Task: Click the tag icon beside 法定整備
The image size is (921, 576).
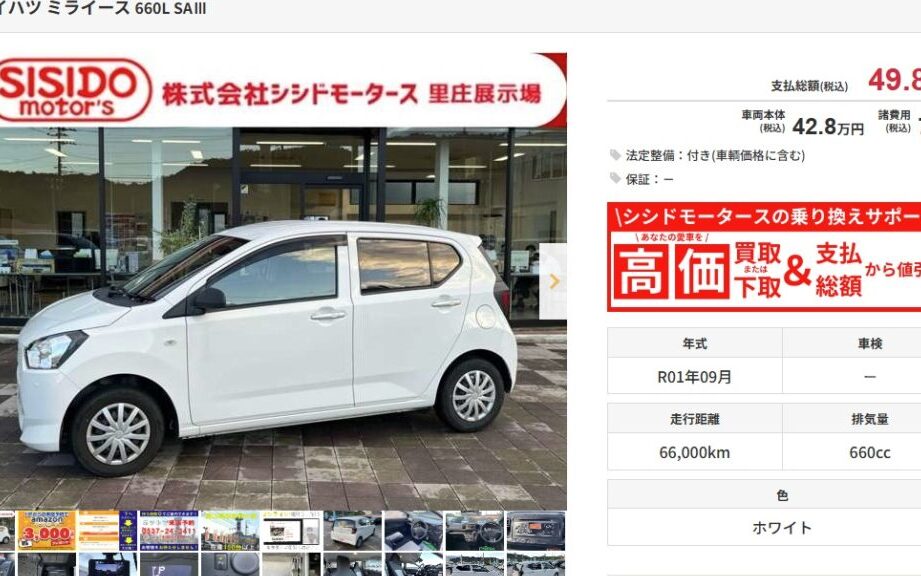Action: coord(615,155)
